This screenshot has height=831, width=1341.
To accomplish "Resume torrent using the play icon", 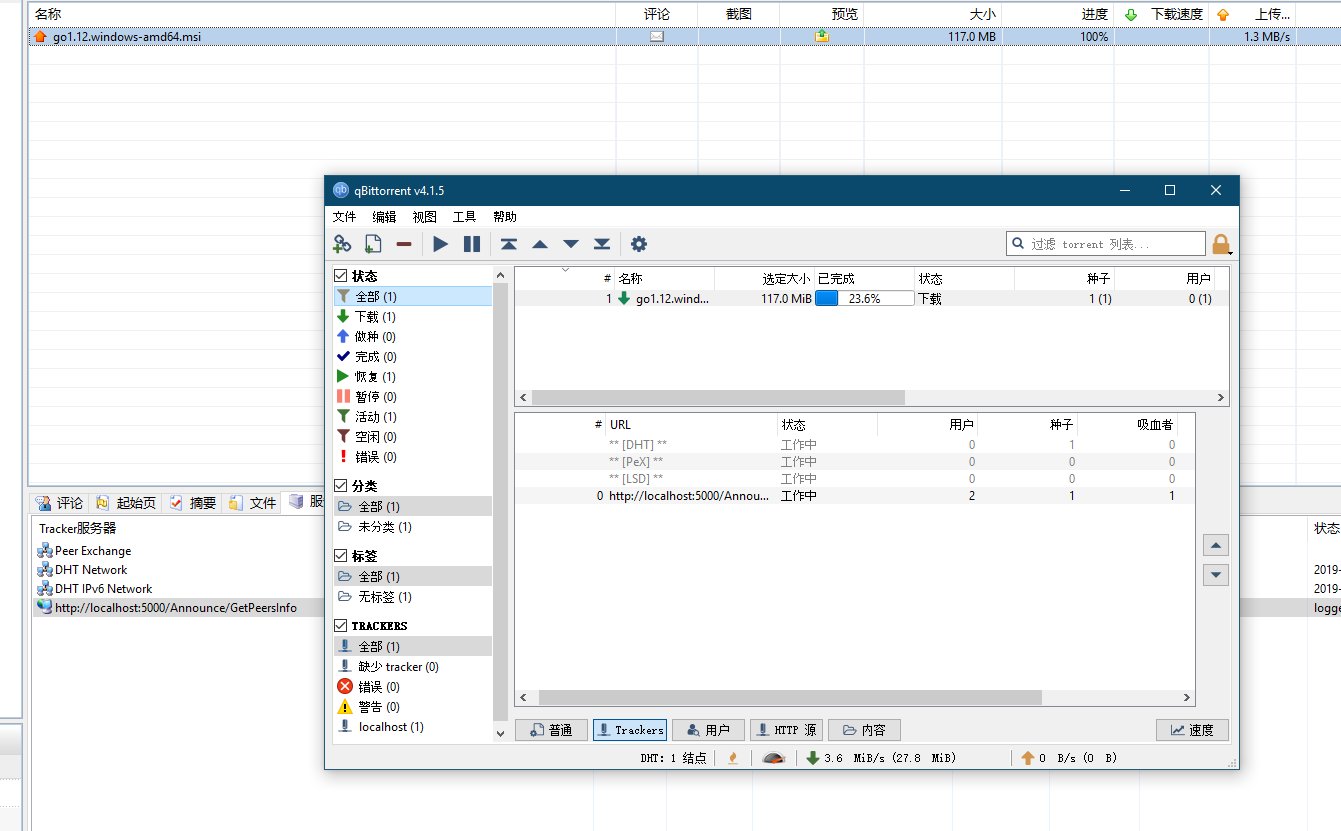I will [440, 244].
